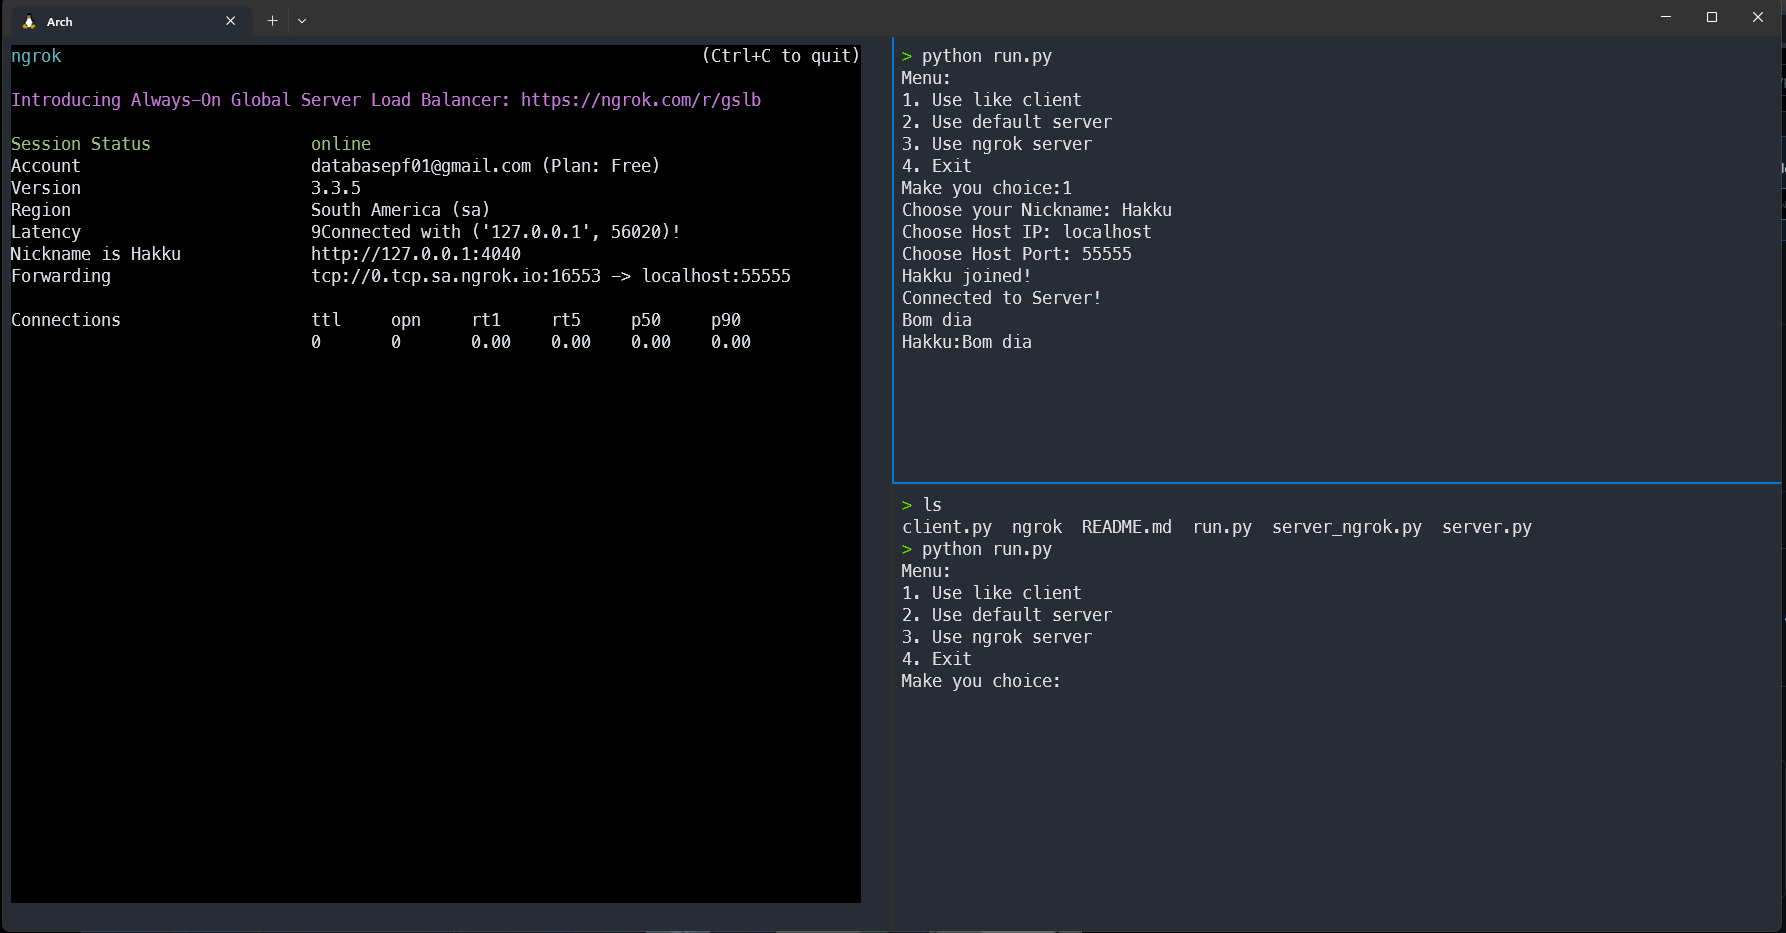The width and height of the screenshot is (1786, 933).
Task: Minimize the terminal window
Action: click(1666, 17)
